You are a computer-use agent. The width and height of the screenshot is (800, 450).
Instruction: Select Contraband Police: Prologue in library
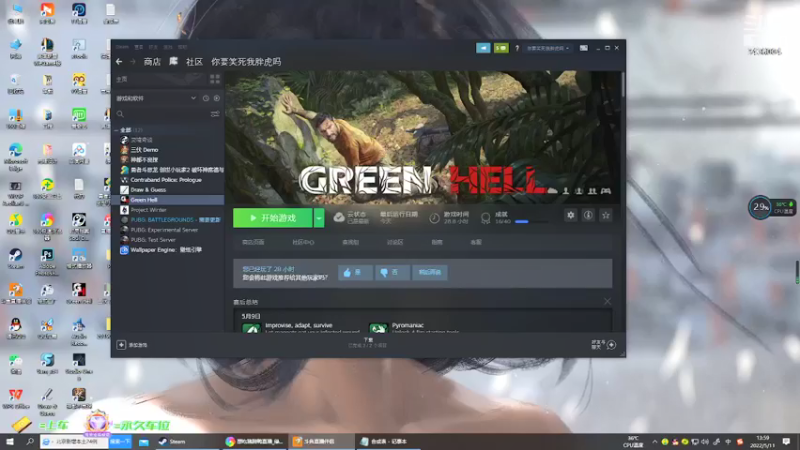(168, 180)
